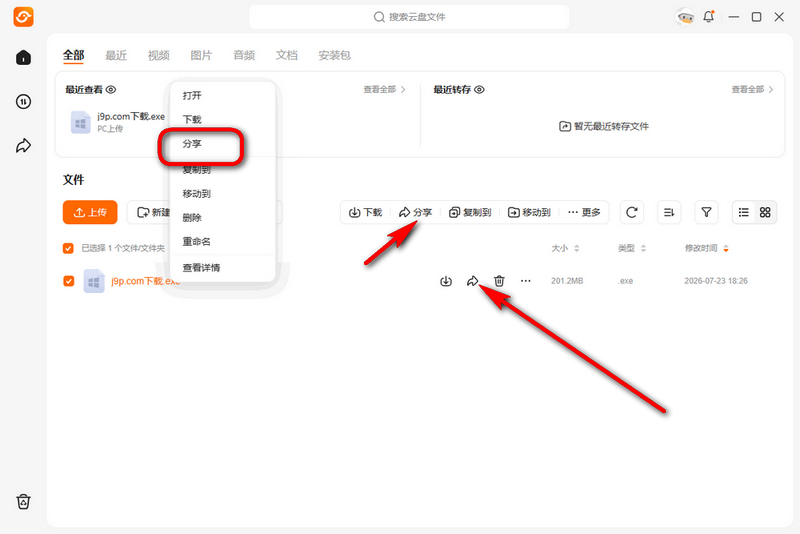Open the filter funnel button
The width and height of the screenshot is (800, 534).
click(706, 212)
